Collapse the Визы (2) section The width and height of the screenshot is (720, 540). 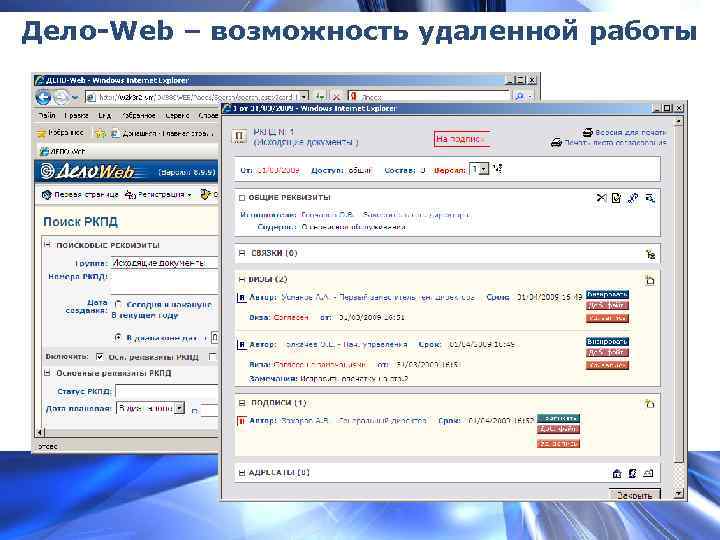[242, 279]
